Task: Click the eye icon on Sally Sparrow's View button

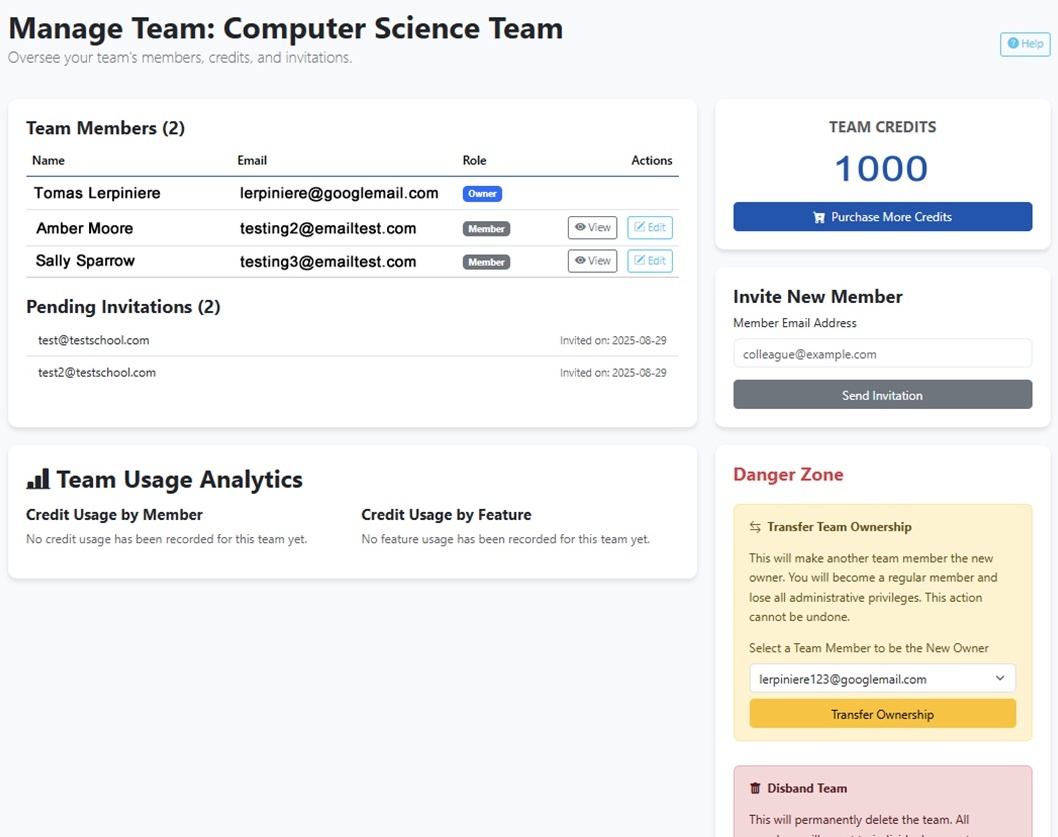Action: pos(578,261)
